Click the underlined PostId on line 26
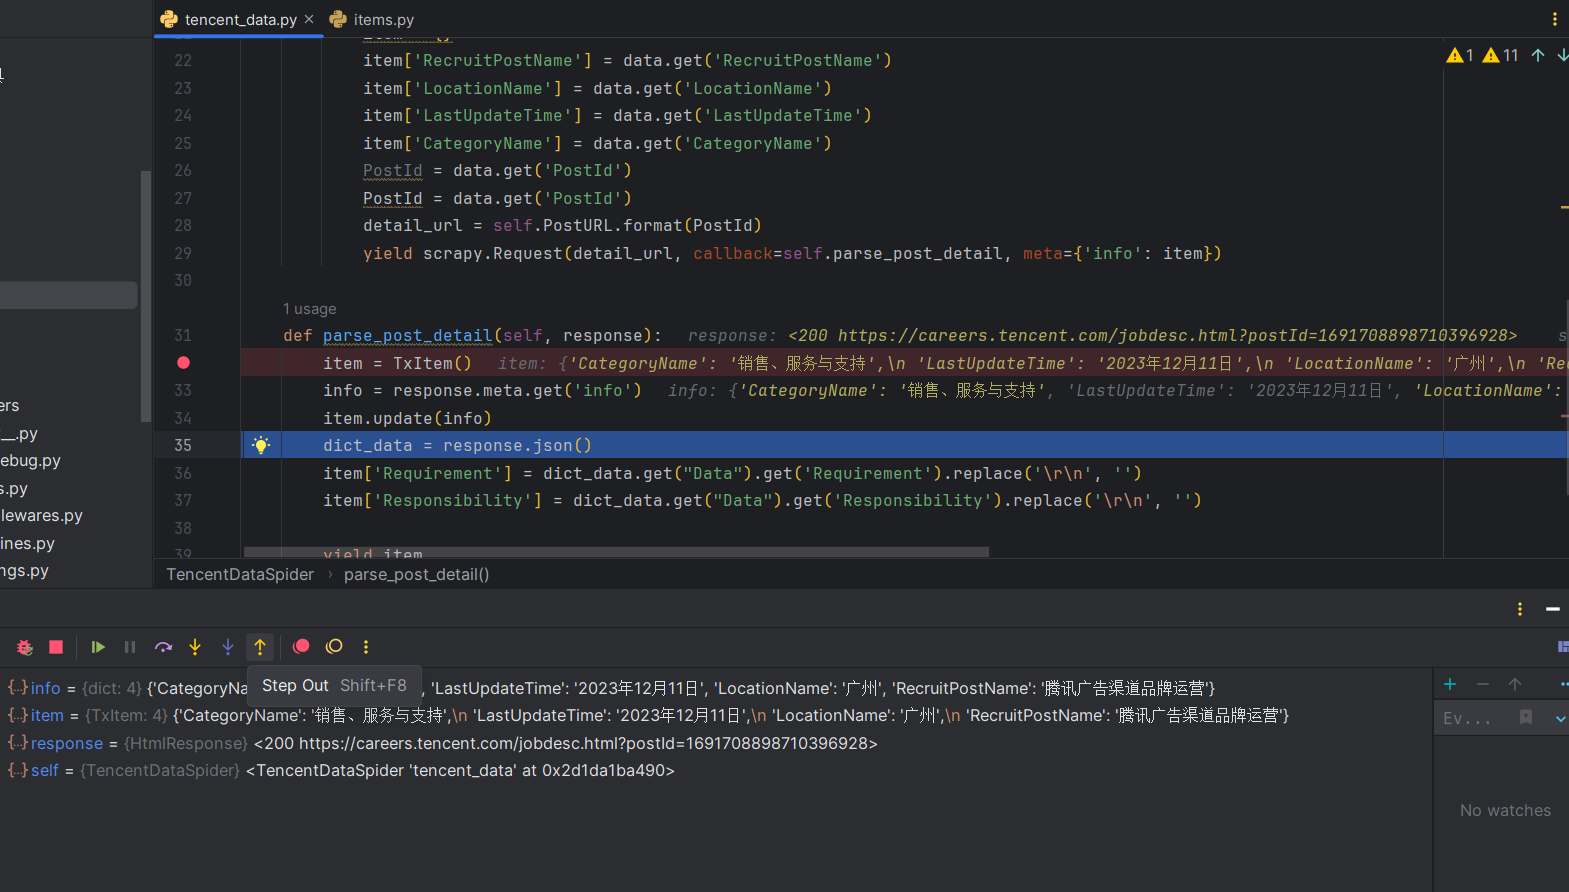Image resolution: width=1569 pixels, height=892 pixels. 393,171
